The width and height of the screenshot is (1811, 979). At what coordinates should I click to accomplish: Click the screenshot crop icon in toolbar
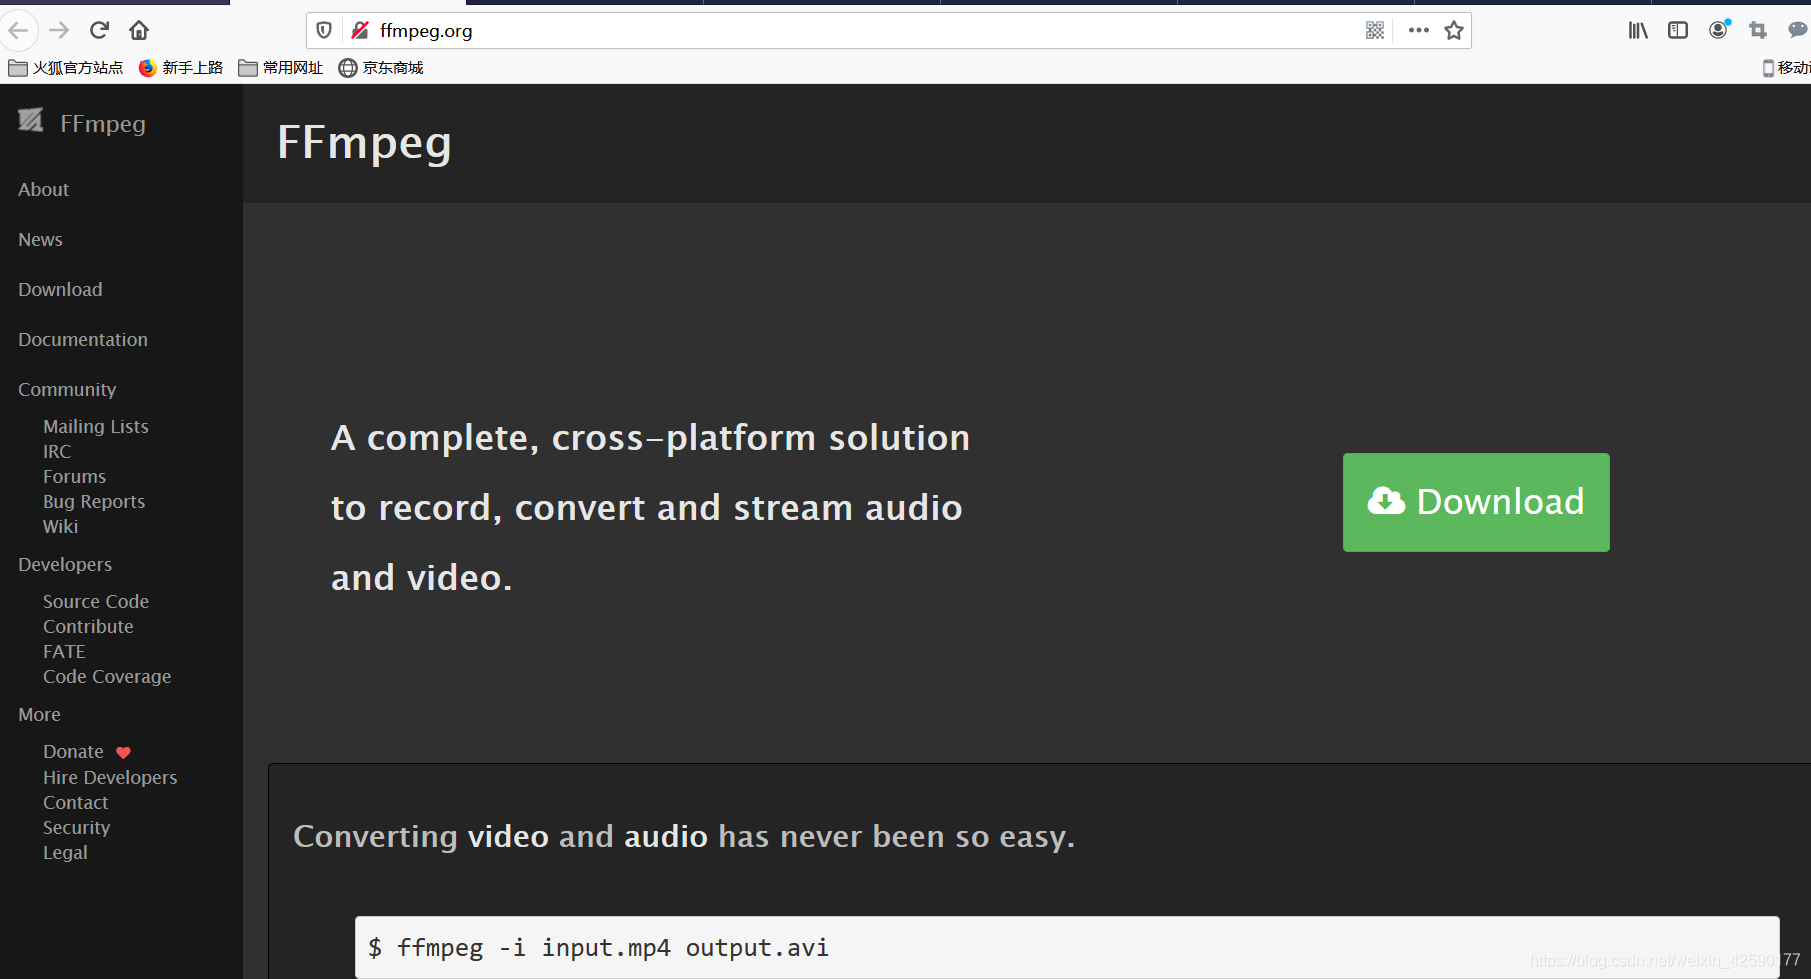pos(1758,31)
